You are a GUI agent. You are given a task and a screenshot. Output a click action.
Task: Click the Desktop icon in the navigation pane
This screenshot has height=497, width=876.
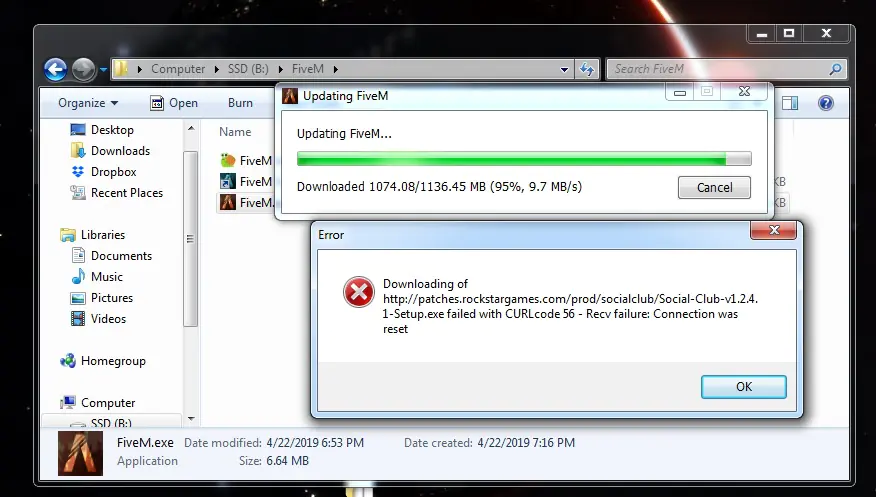[x=78, y=130]
